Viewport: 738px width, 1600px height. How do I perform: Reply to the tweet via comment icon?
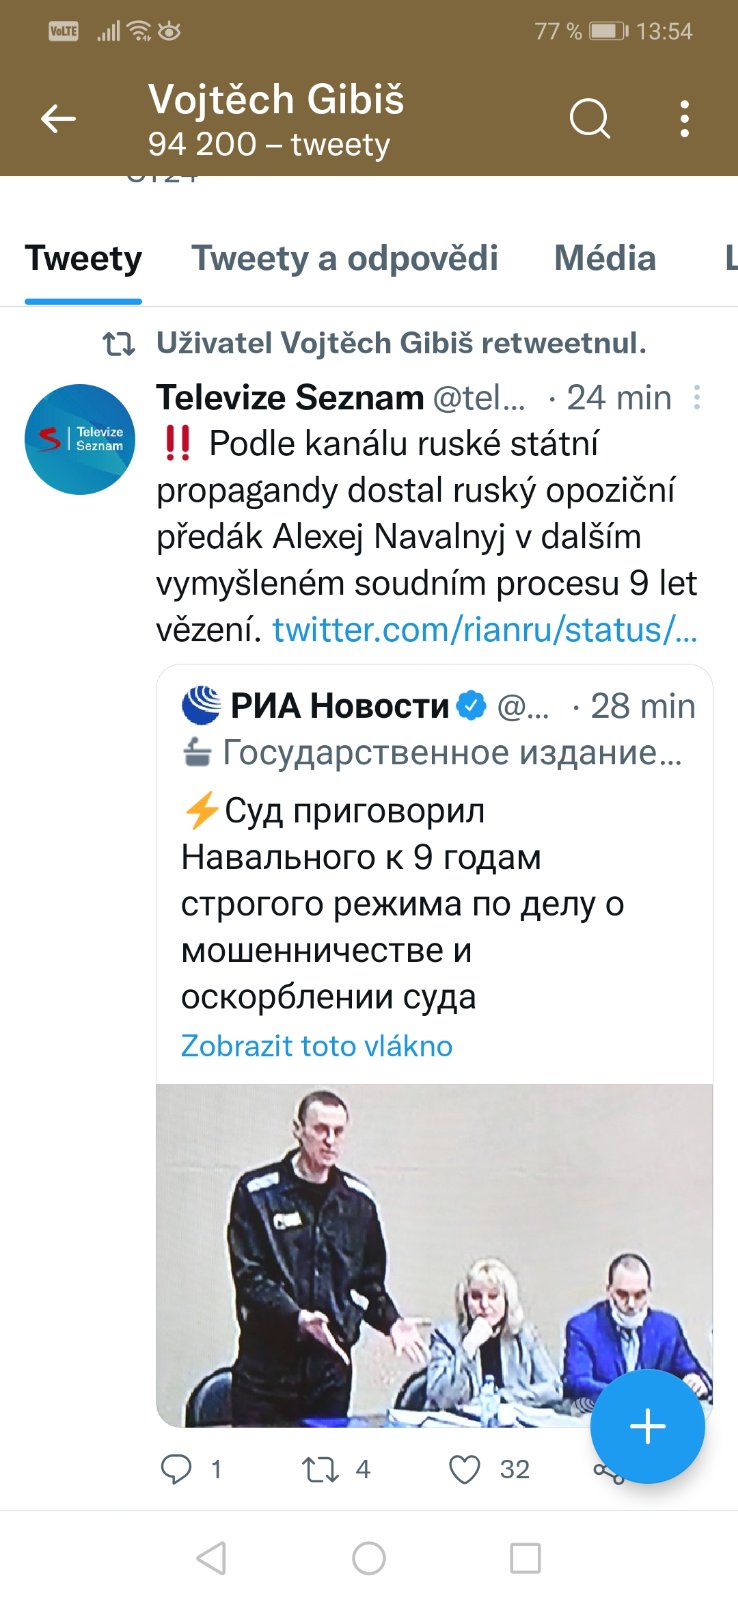(x=177, y=1469)
